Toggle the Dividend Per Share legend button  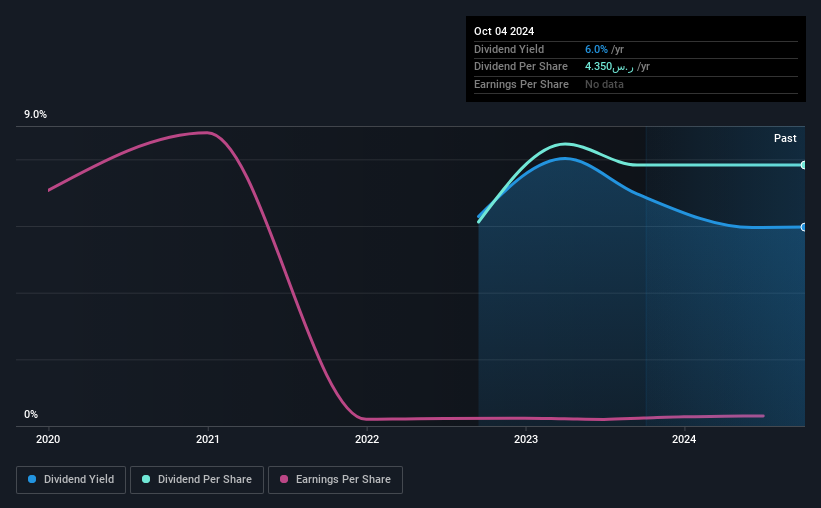[197, 480]
